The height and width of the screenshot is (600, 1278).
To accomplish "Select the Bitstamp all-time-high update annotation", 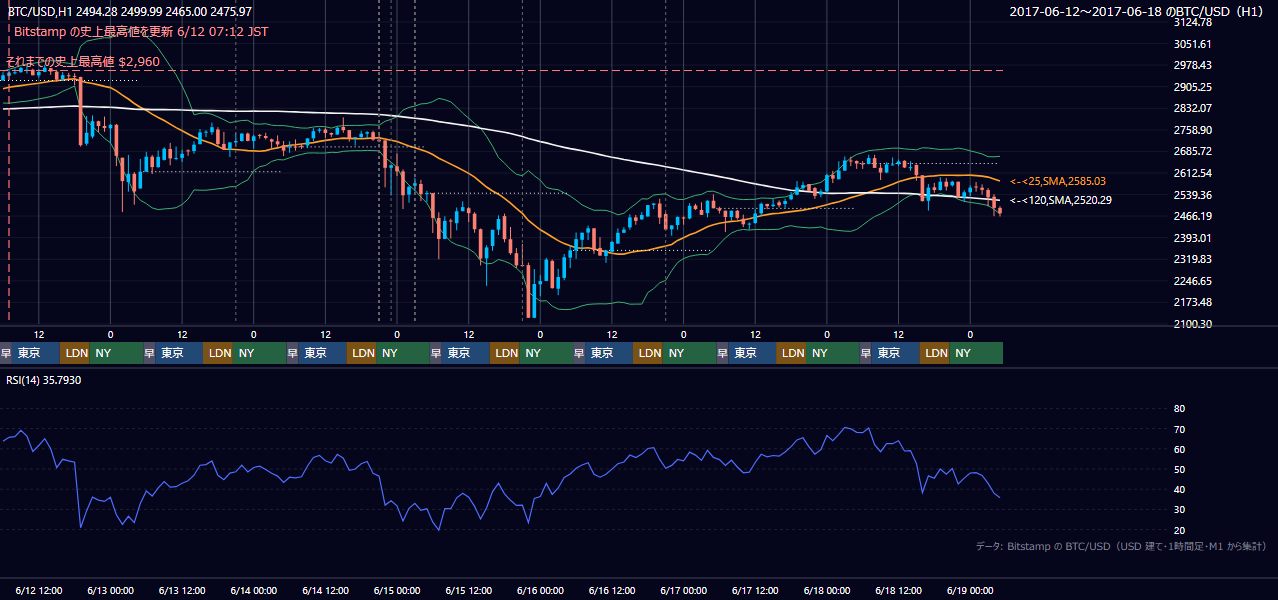I will (141, 32).
